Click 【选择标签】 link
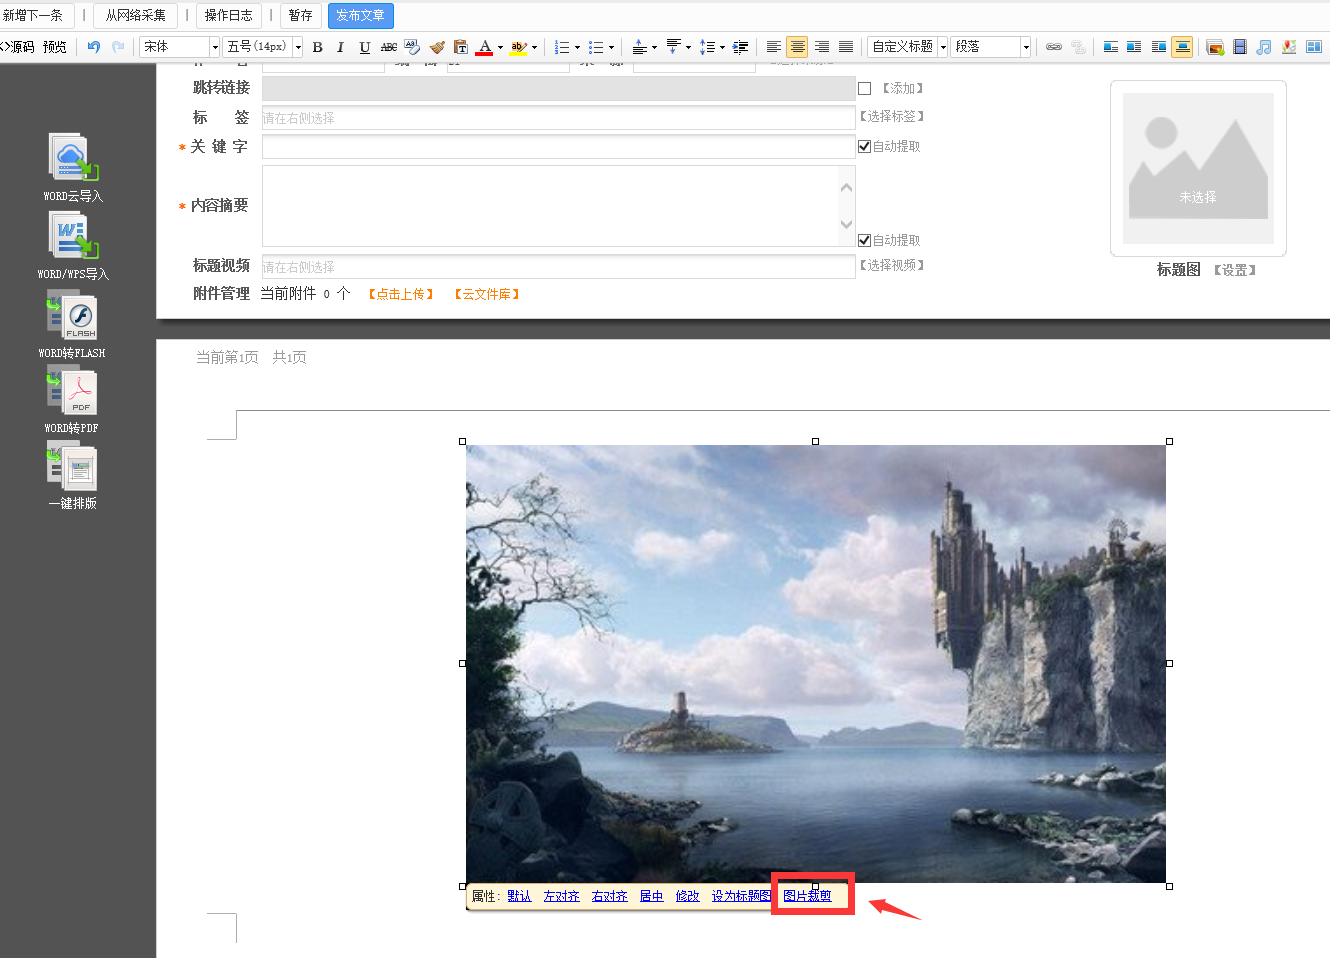The height and width of the screenshot is (958, 1330). tap(892, 117)
